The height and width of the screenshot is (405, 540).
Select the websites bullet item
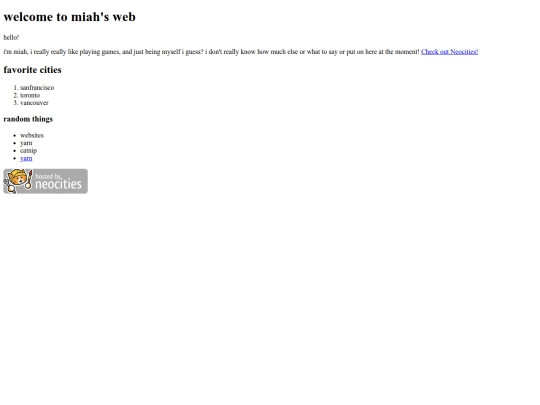[32, 135]
